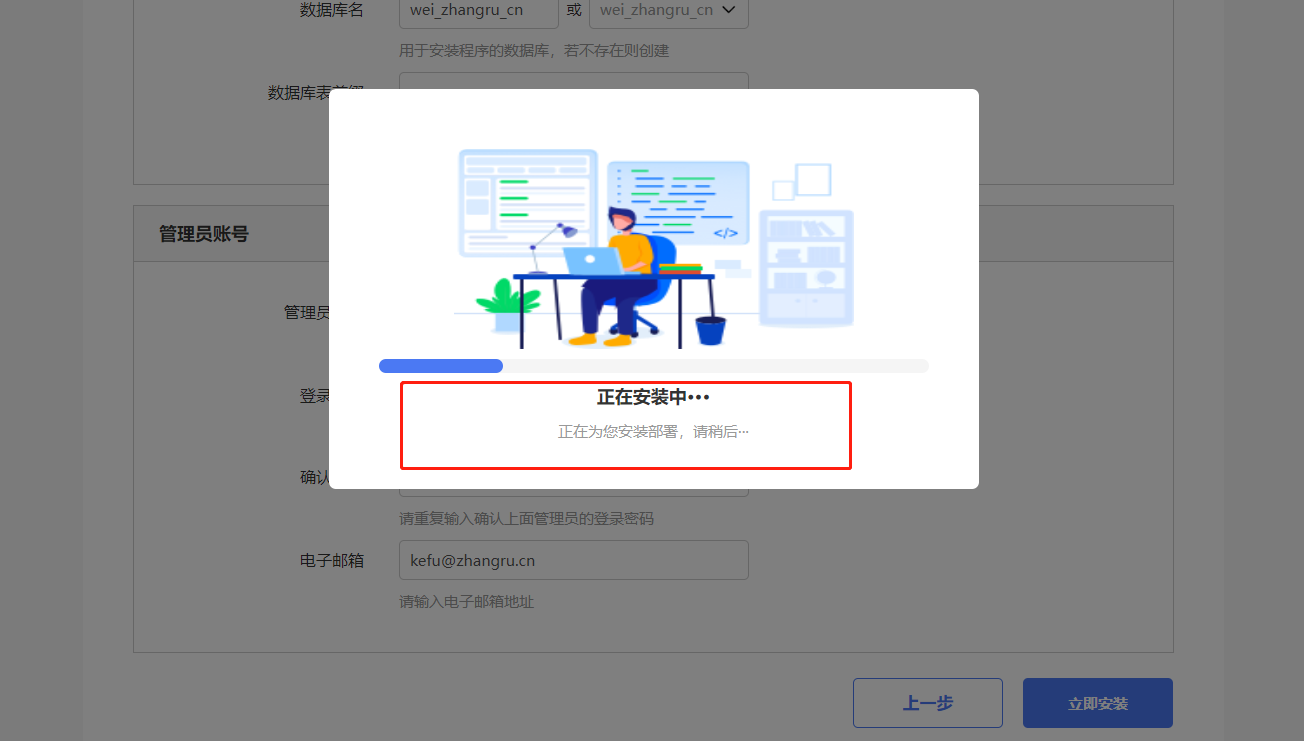Click the laptop on the desk illustration
1304x741 pixels.
coord(592,261)
